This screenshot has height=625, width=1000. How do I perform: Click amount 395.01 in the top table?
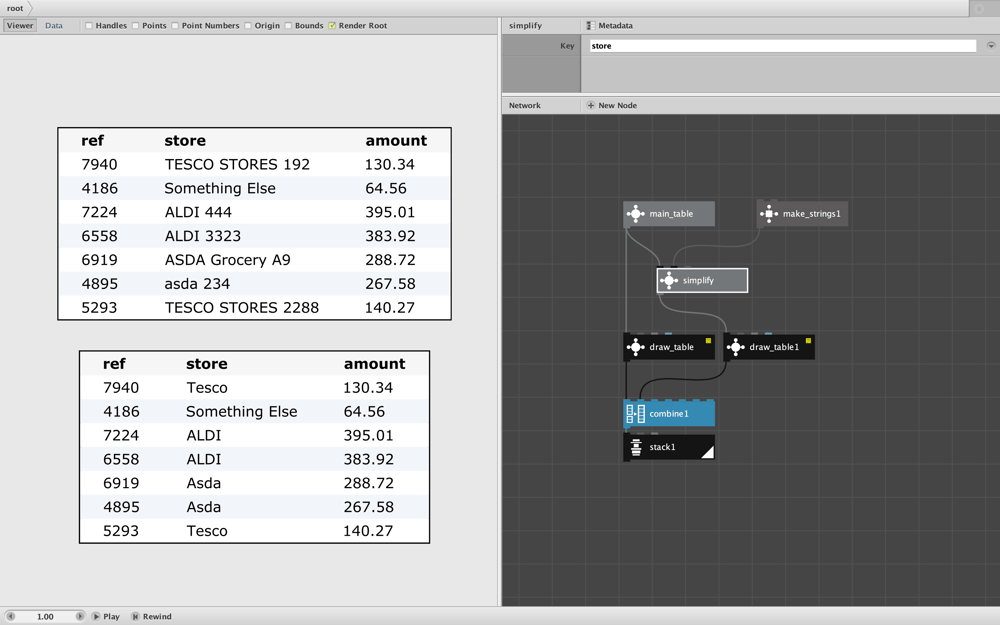[x=390, y=212]
